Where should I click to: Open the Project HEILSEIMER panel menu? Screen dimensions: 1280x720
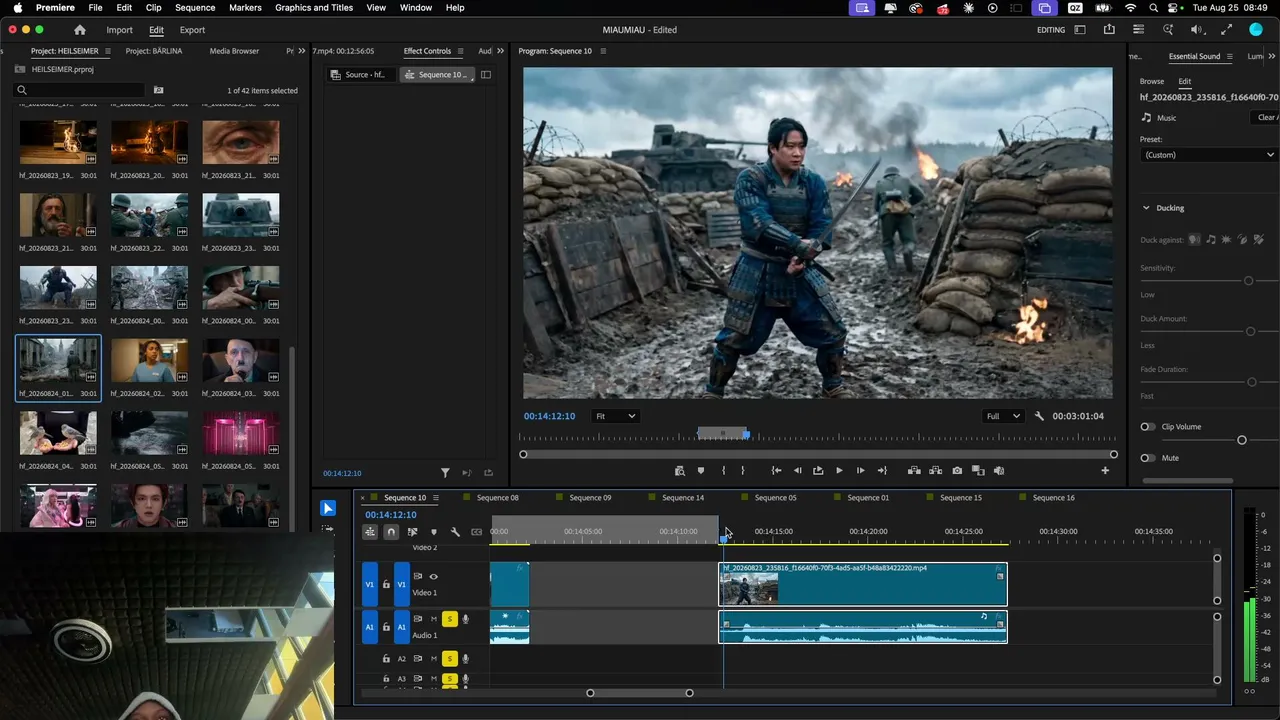pyautogui.click(x=109, y=51)
